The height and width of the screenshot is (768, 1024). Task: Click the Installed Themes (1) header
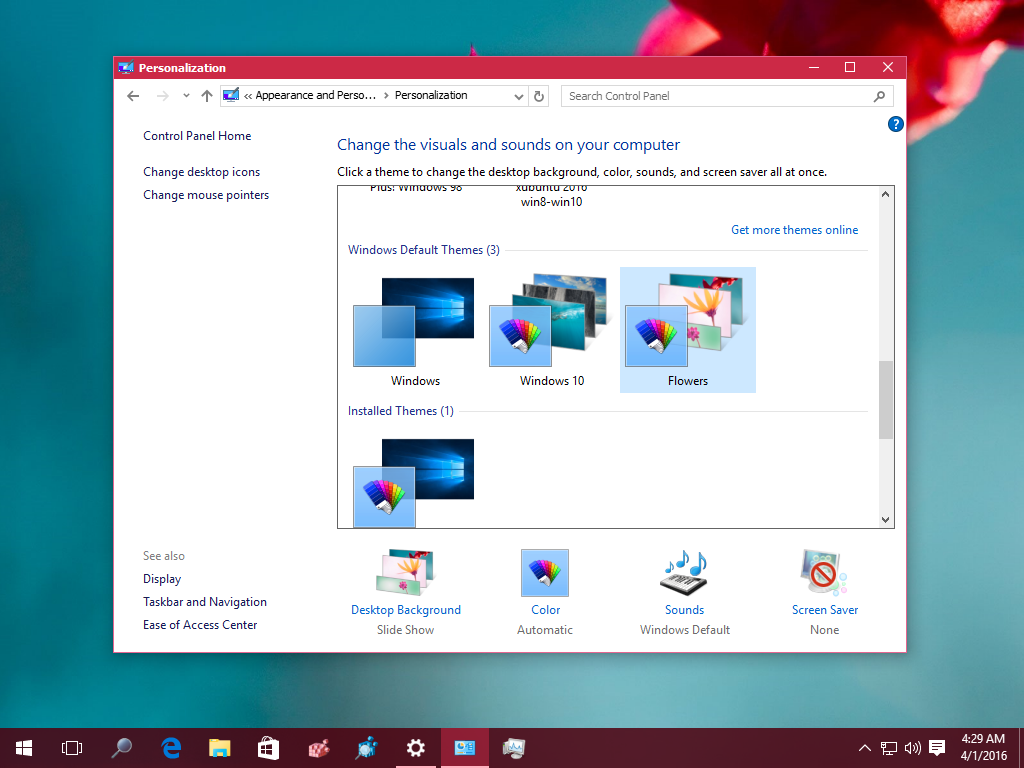[x=400, y=411]
